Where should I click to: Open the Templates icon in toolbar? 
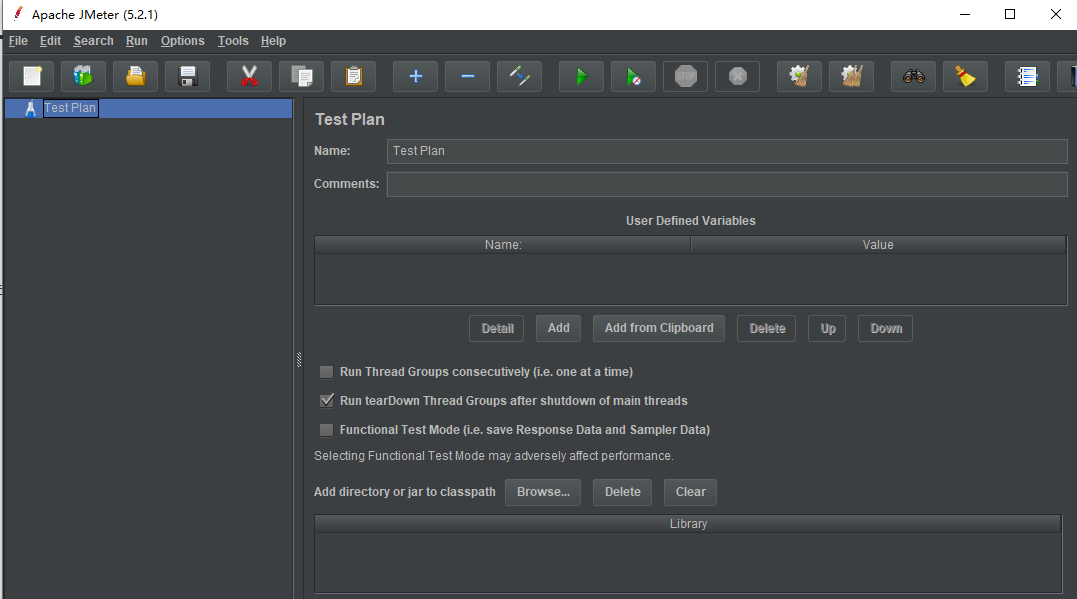point(83,76)
